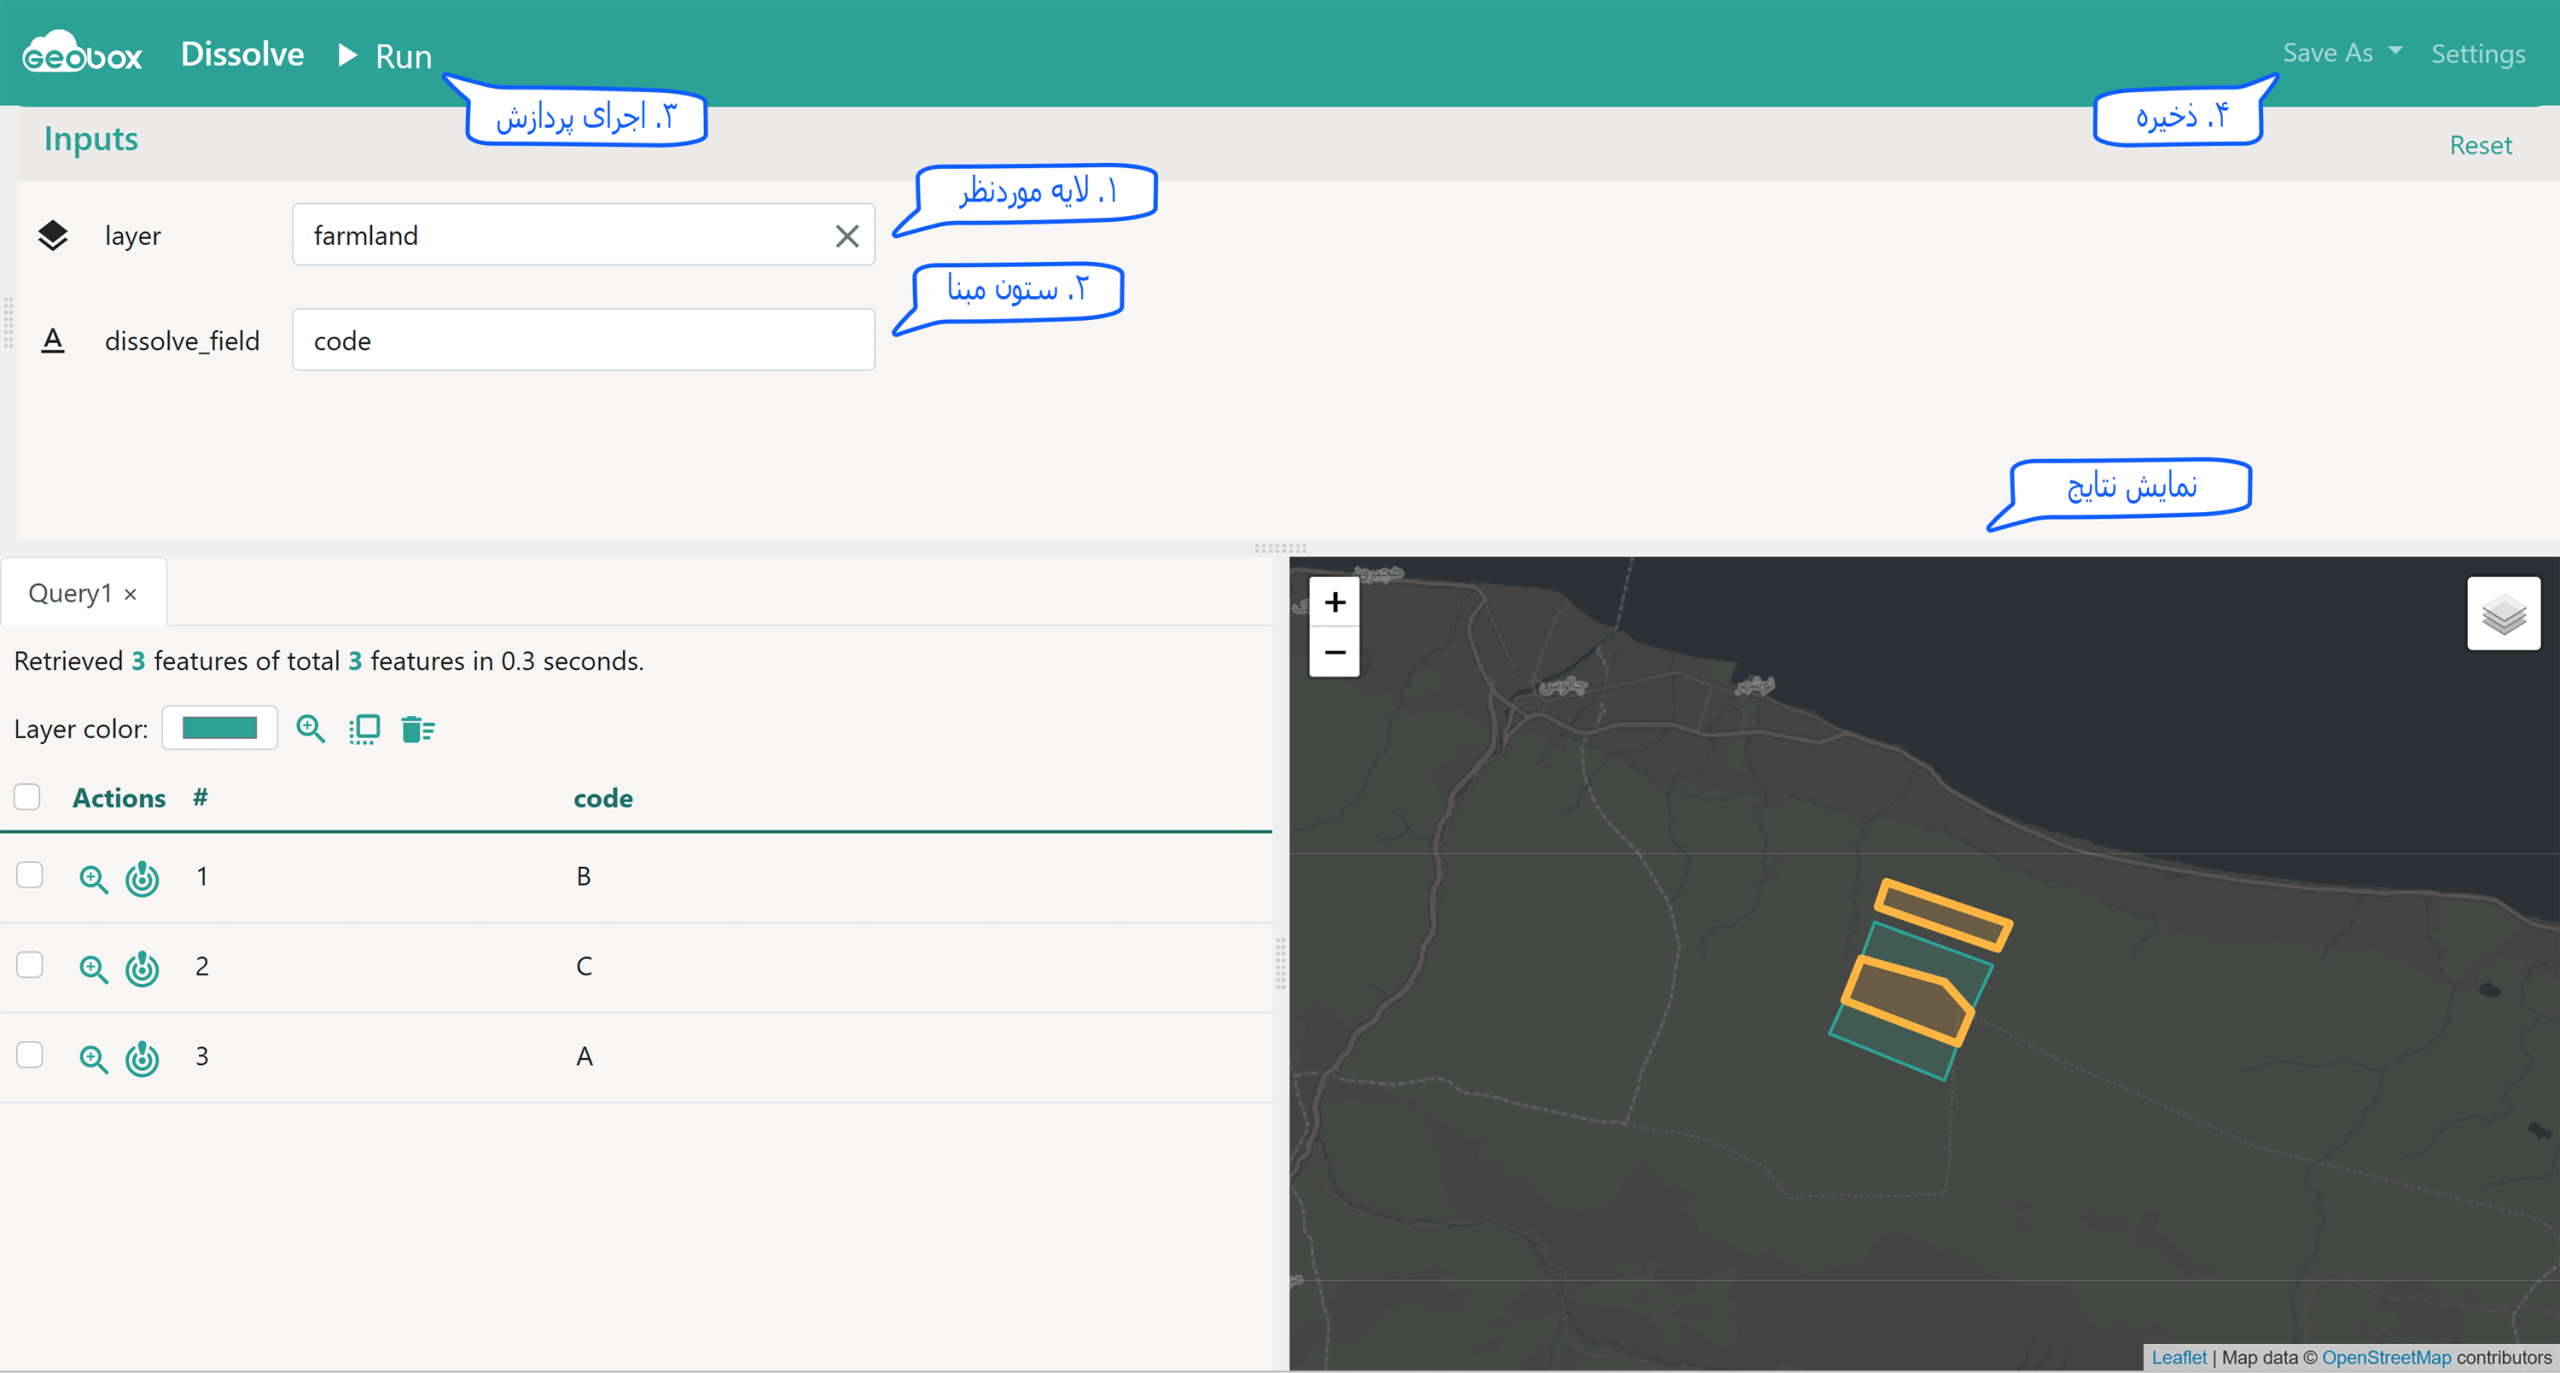Zoom to layer extent magnifier icon
This screenshot has width=2560, height=1373.
click(x=310, y=729)
